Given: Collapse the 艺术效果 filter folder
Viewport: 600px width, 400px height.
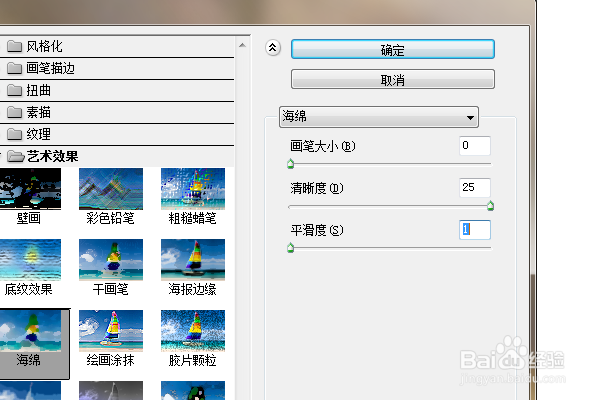Looking at the screenshot, I should point(117,156).
